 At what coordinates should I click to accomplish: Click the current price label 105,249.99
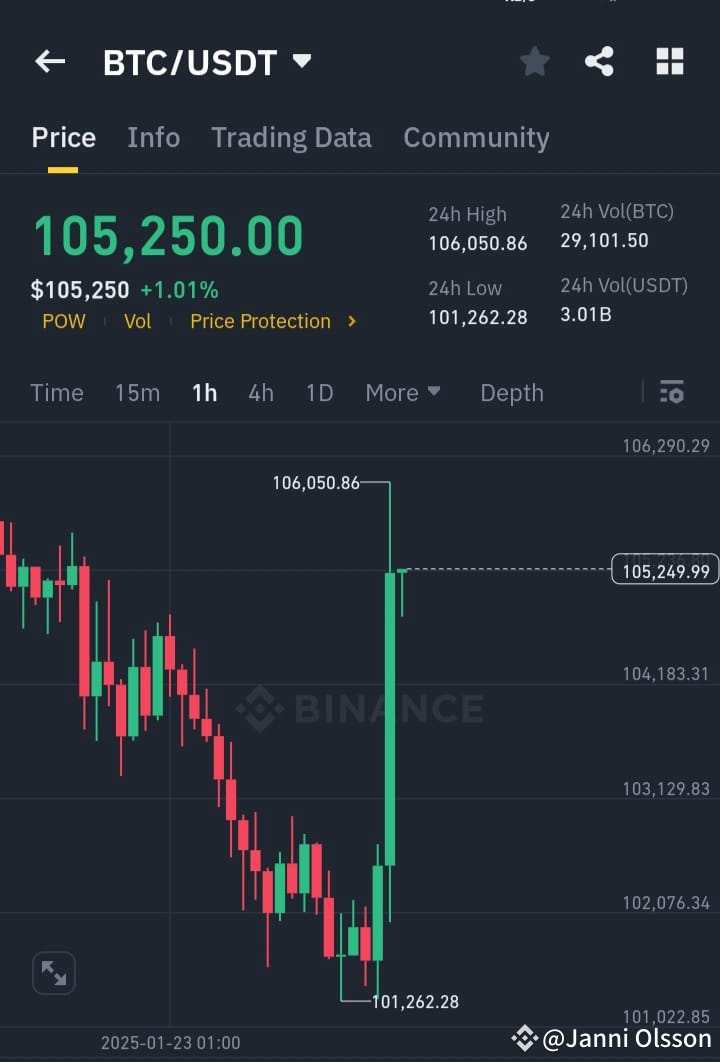(x=664, y=569)
